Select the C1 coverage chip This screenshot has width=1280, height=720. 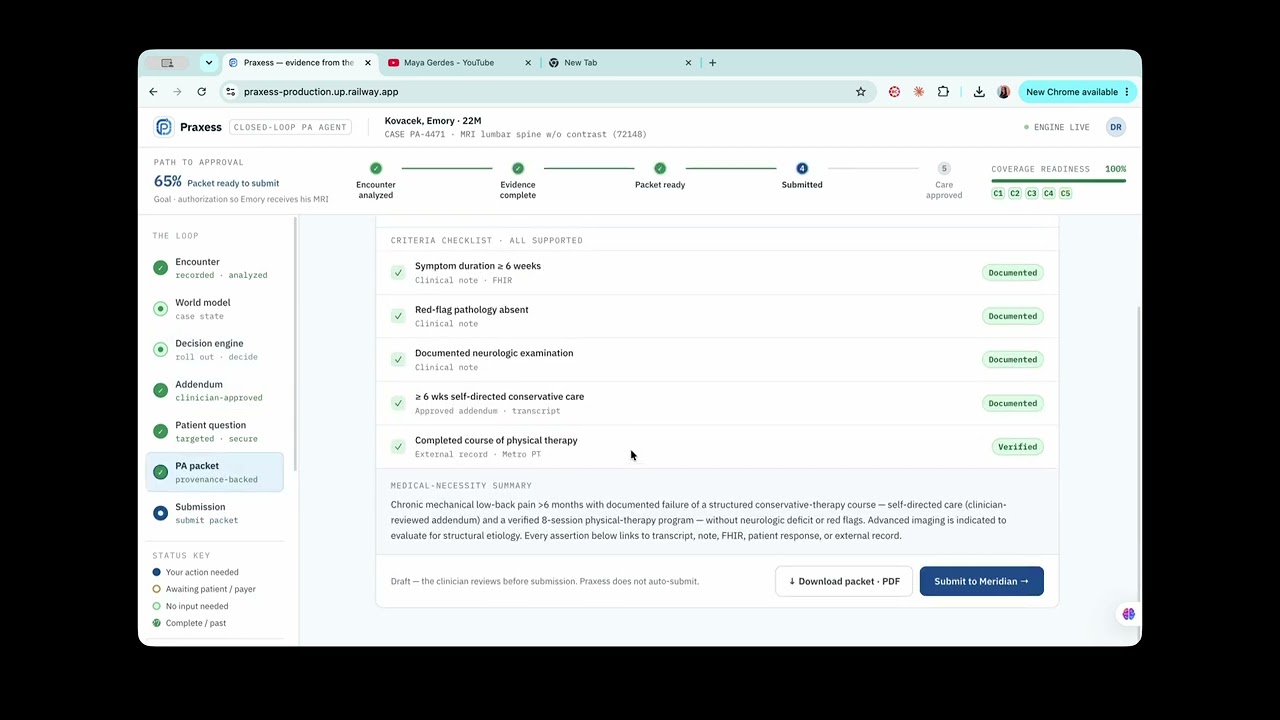[998, 193]
